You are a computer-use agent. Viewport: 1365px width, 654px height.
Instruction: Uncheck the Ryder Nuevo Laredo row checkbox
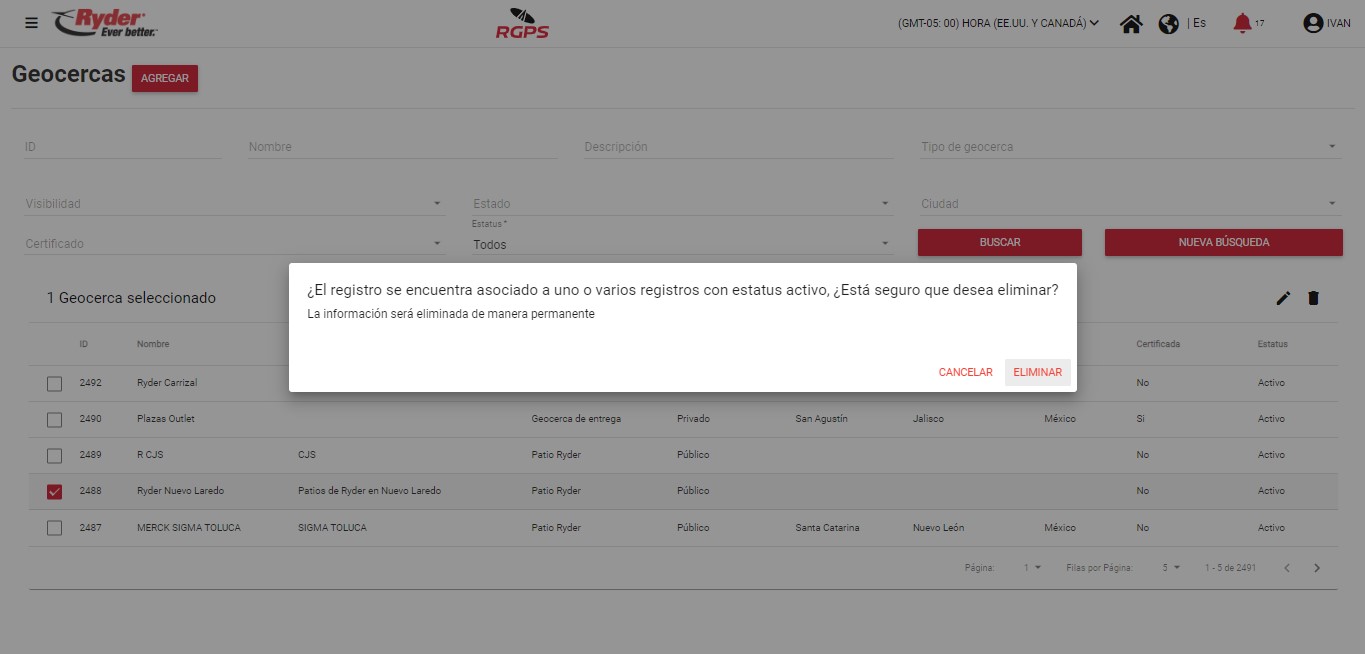tap(55, 491)
